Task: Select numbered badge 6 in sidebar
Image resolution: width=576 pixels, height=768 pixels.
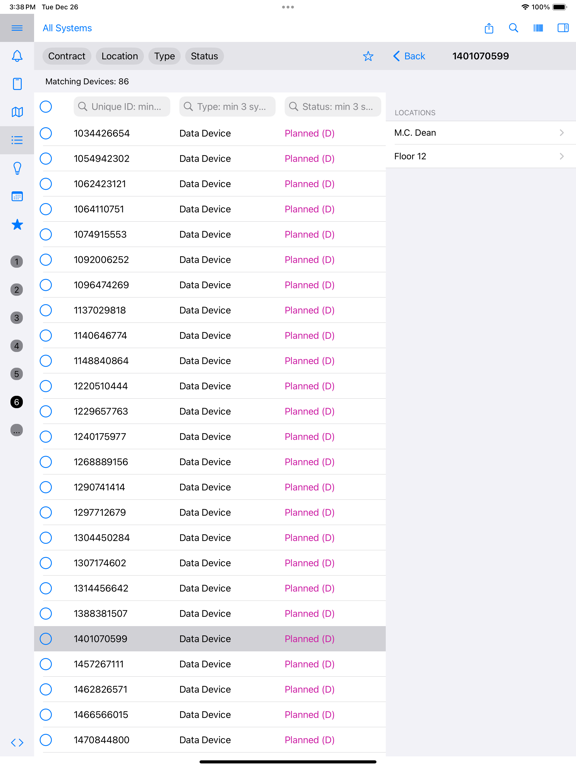Action: 17,402
